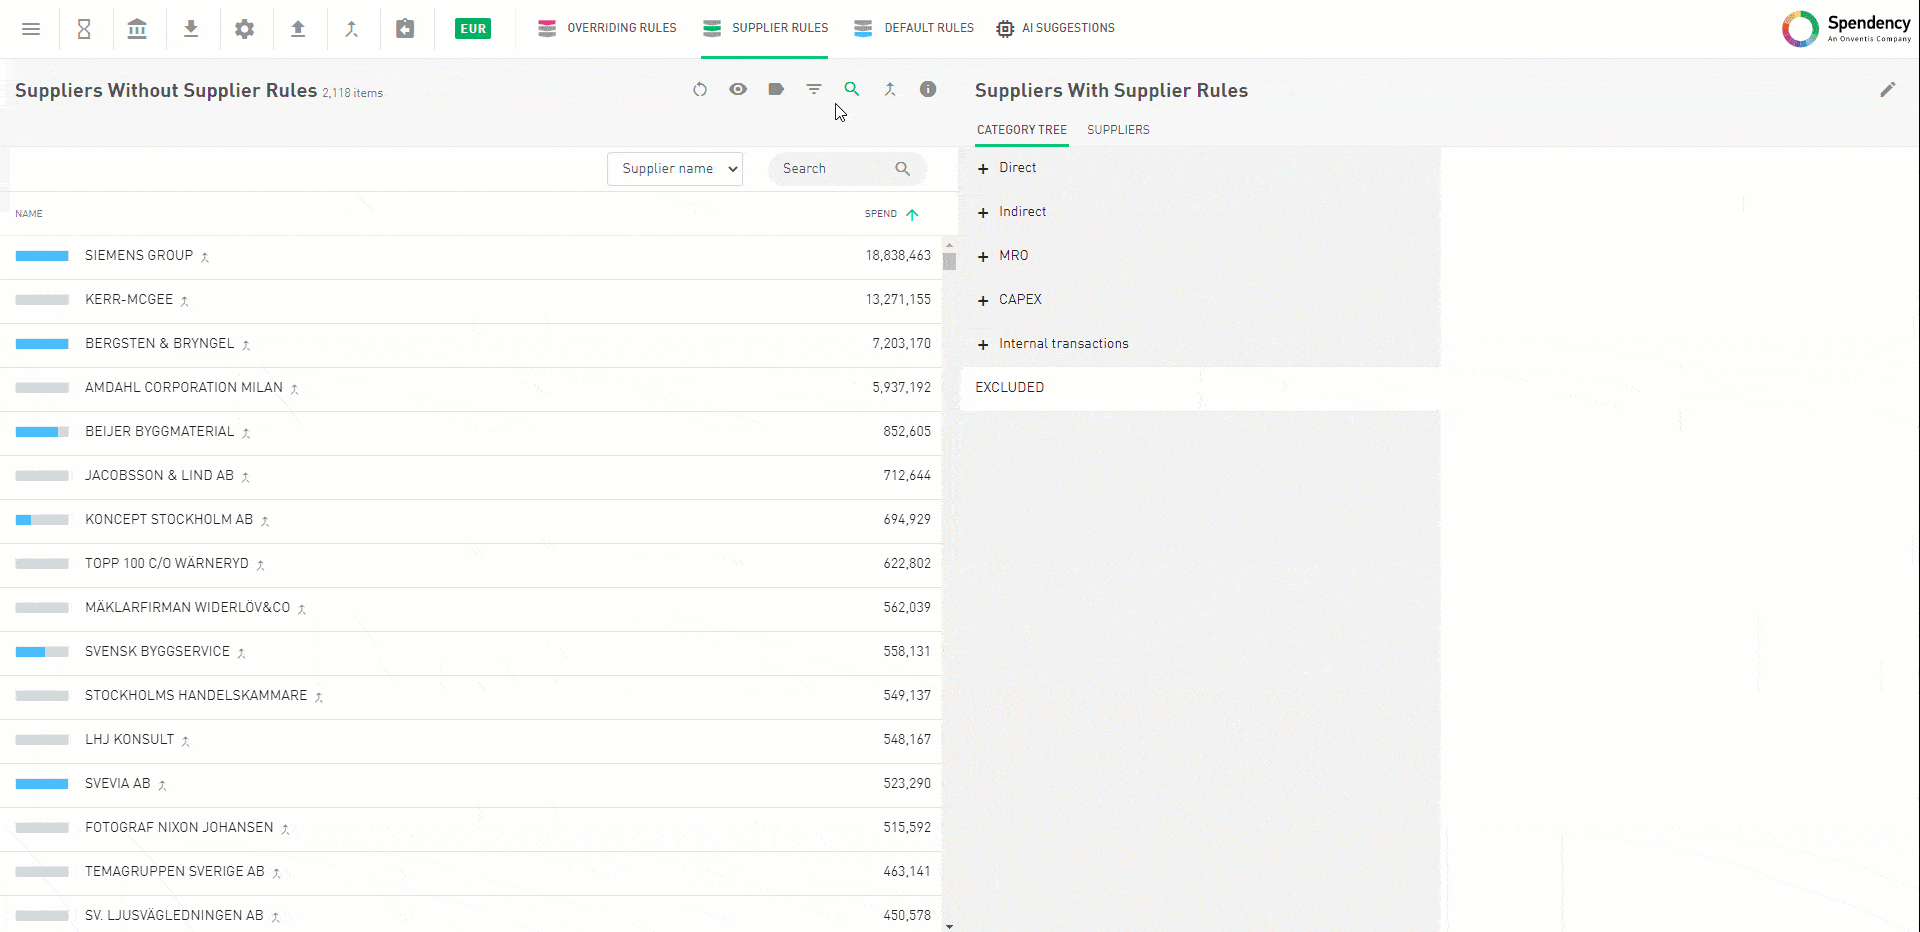The image size is (1920, 932).
Task: Click the download arrow icon
Action: click(191, 29)
